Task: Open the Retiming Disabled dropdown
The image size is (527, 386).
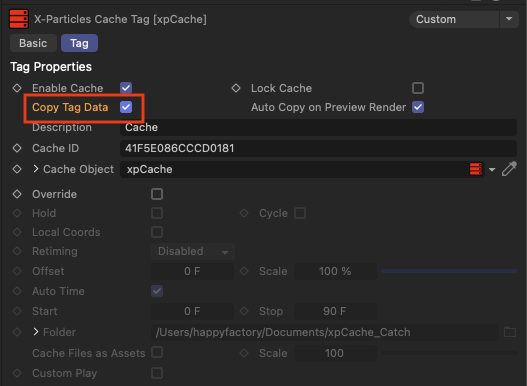Action: [x=193, y=251]
